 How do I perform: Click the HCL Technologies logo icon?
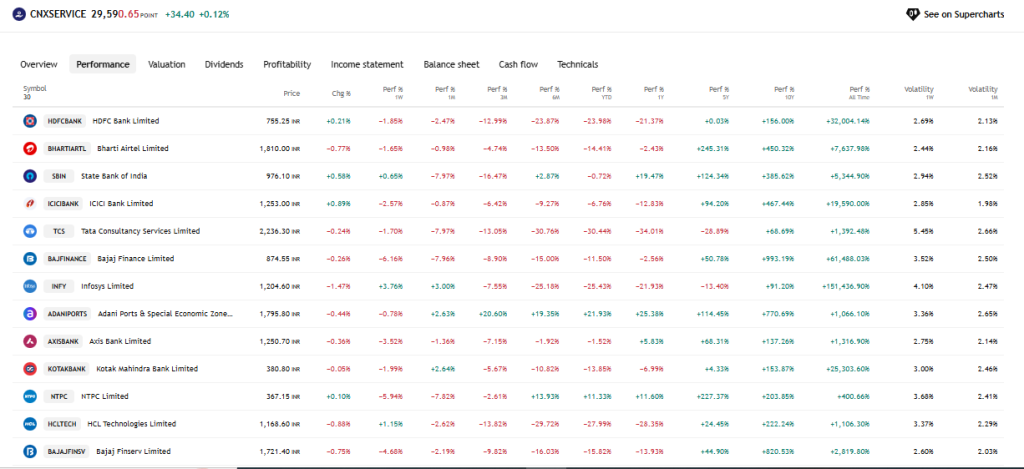pyautogui.click(x=30, y=424)
